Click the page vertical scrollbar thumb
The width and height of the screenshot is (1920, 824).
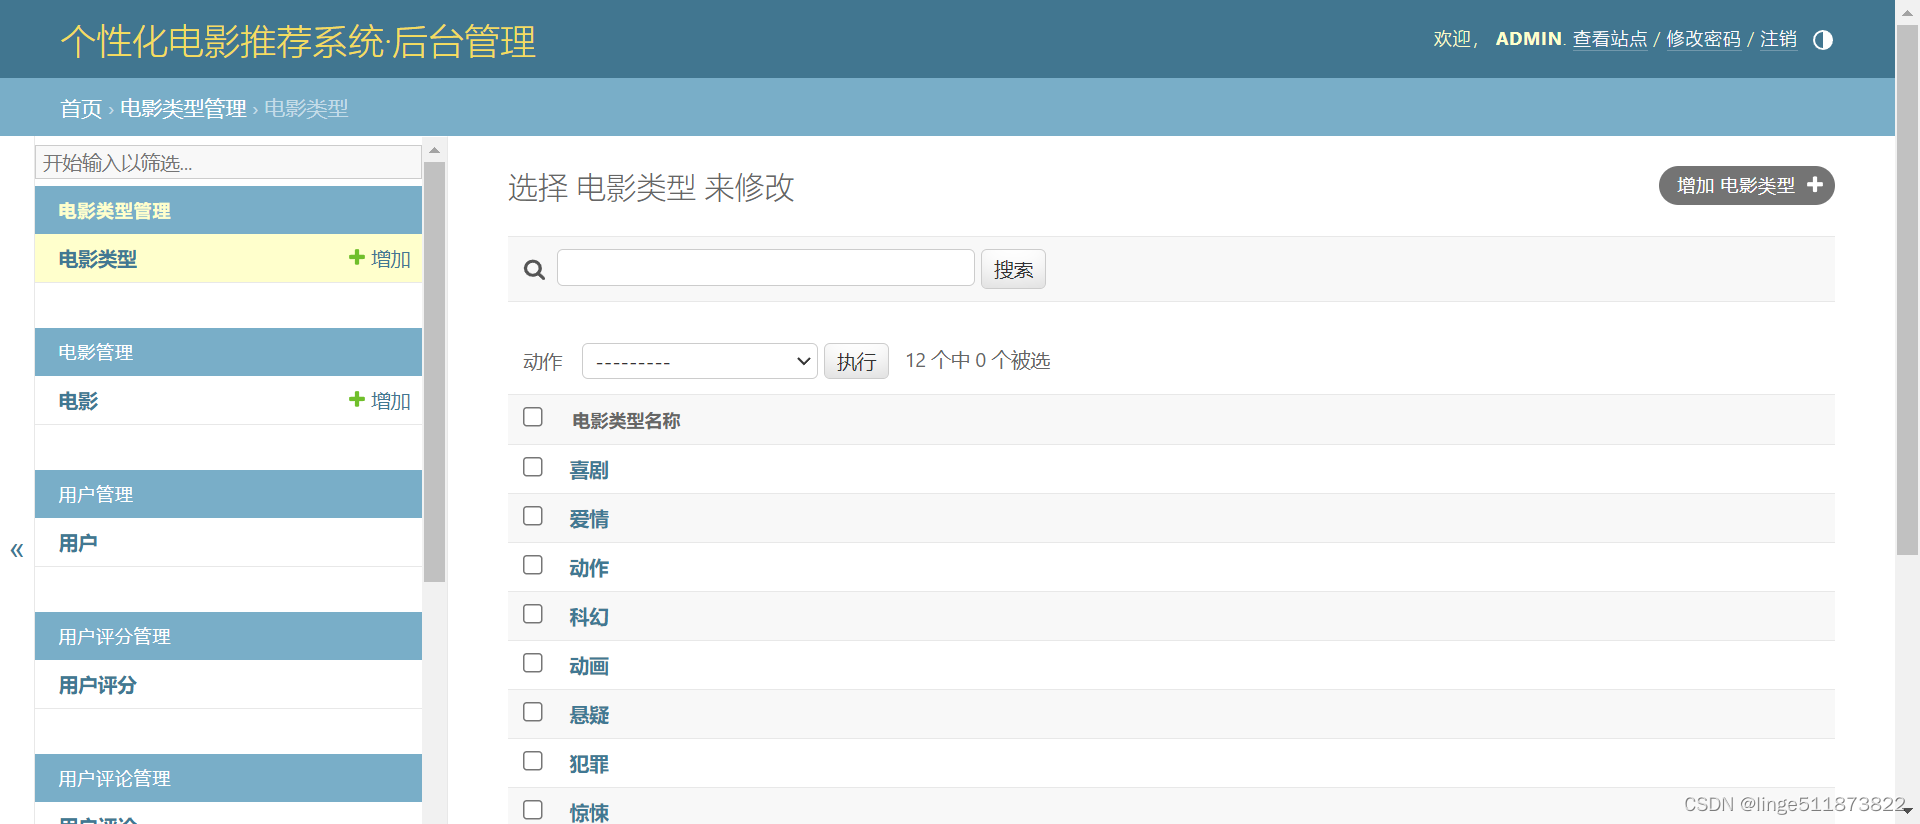(1908, 290)
